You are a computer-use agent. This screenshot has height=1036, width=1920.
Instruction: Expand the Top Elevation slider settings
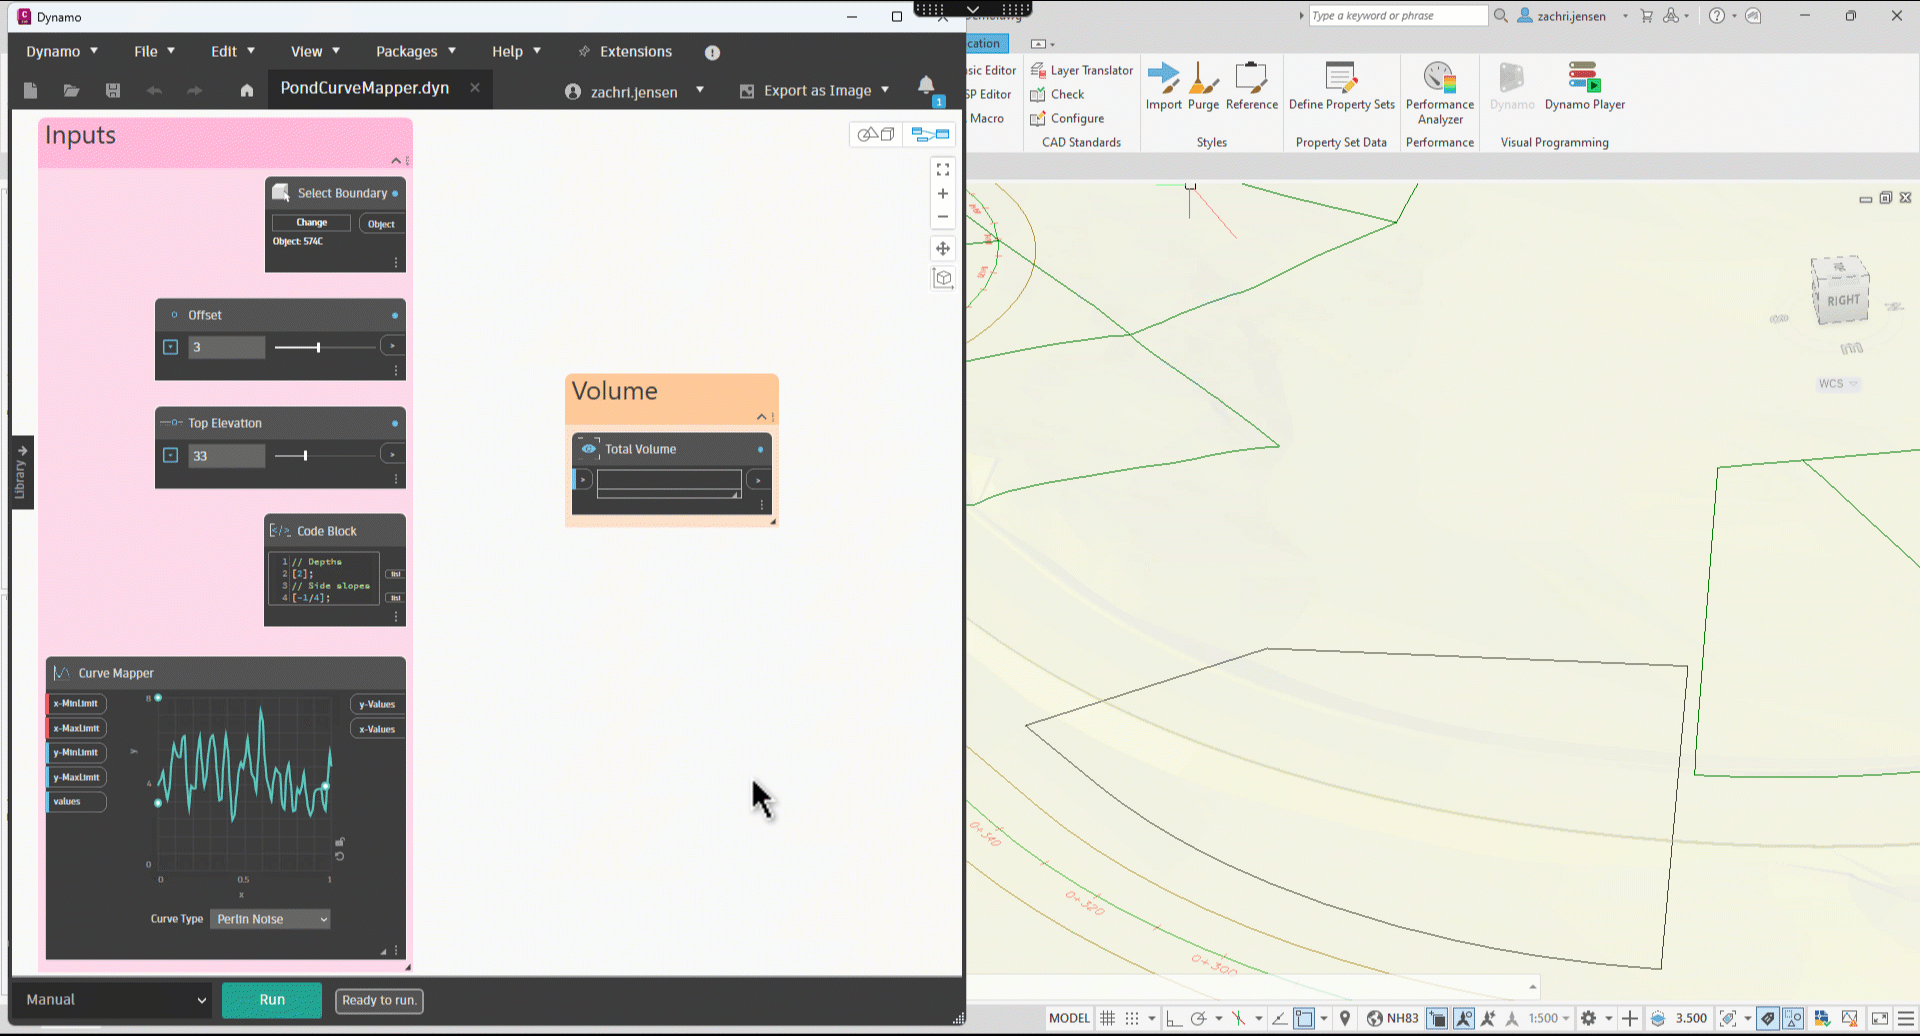171,456
